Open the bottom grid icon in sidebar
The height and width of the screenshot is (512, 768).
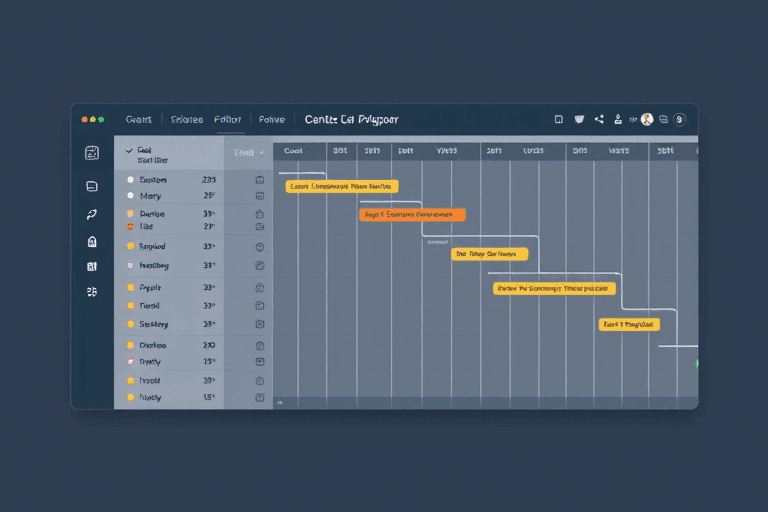[x=92, y=292]
